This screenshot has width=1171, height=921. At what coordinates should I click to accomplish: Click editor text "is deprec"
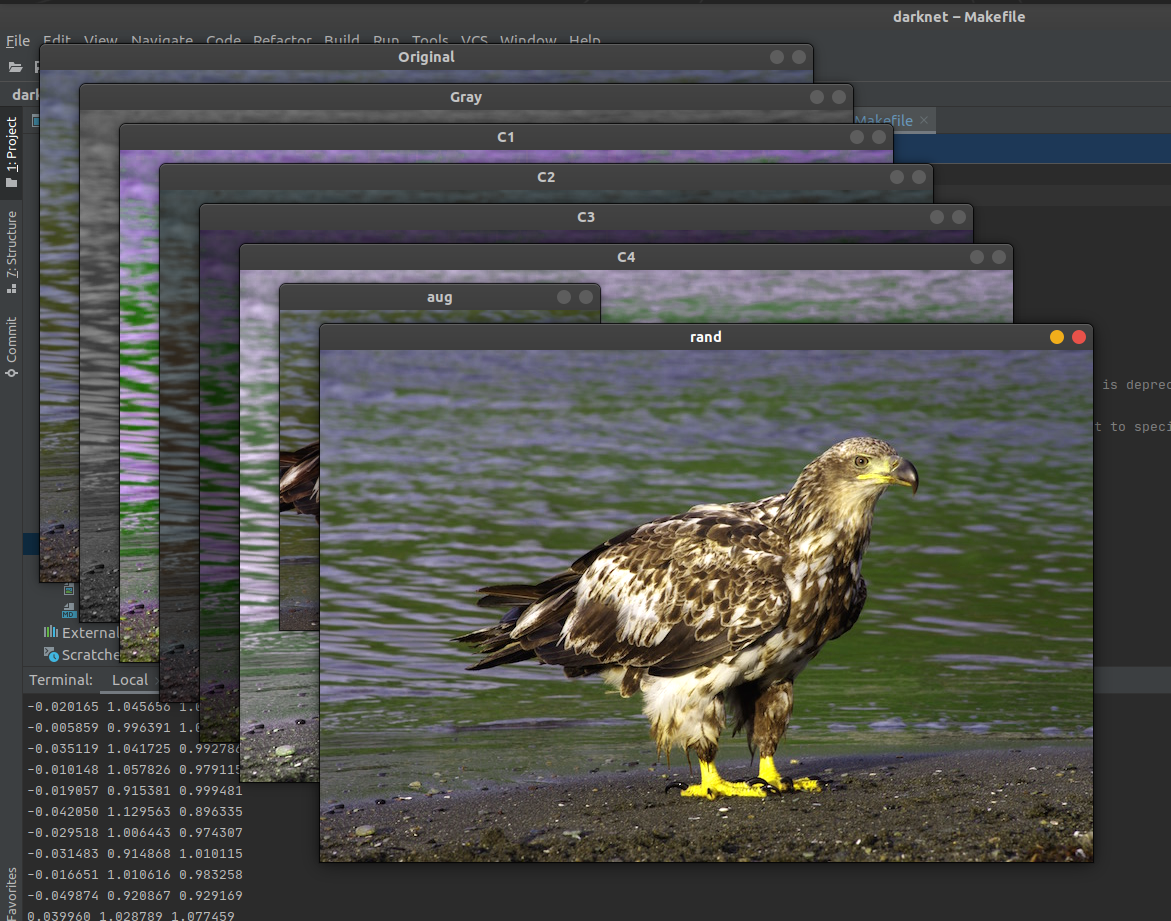1136,385
